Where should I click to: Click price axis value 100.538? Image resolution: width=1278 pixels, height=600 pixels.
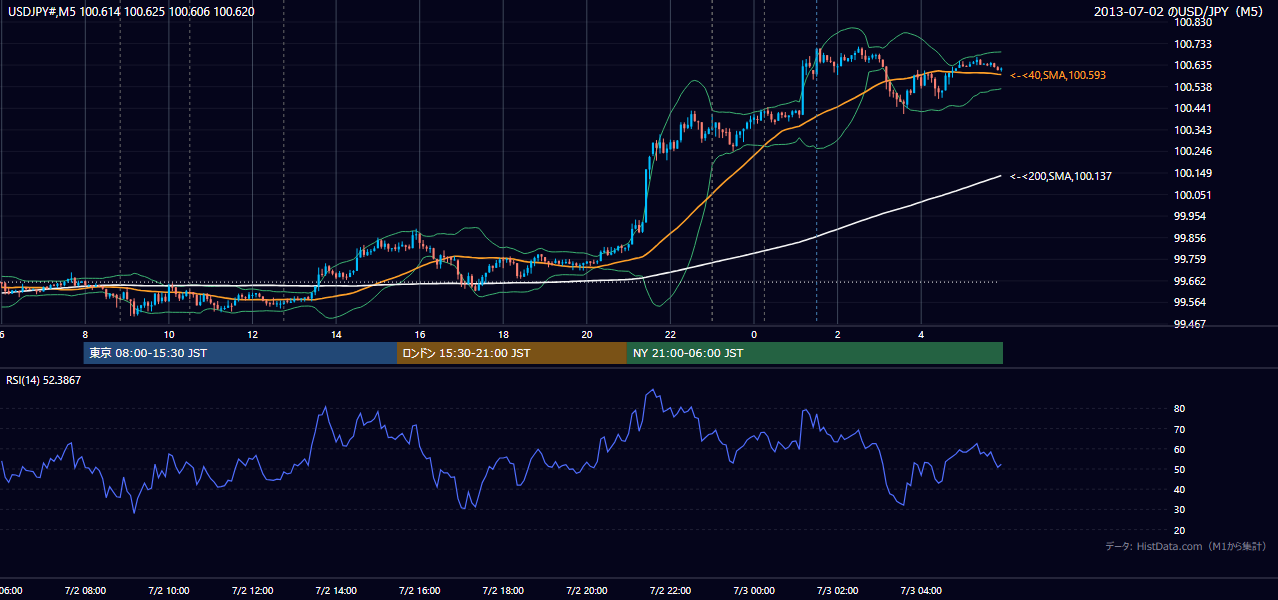1193,87
